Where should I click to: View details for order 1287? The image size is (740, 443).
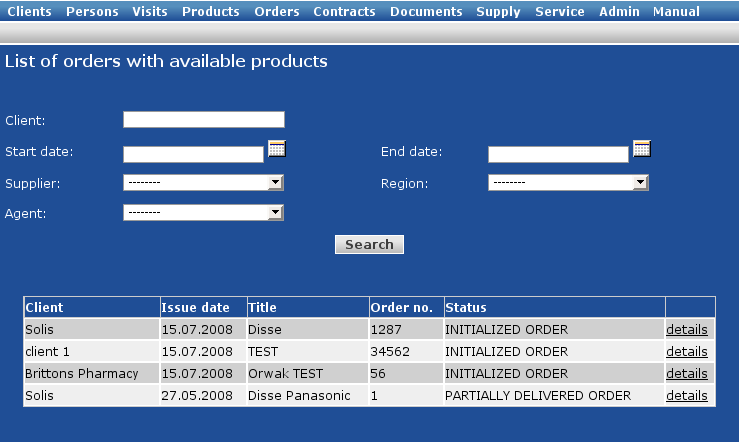[687, 329]
